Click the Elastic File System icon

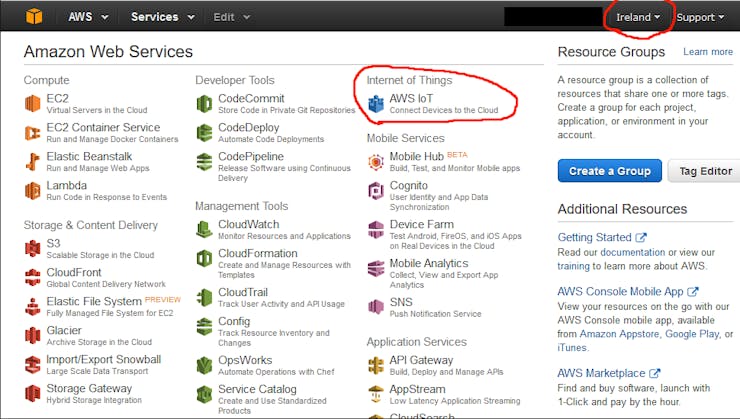coord(33,307)
